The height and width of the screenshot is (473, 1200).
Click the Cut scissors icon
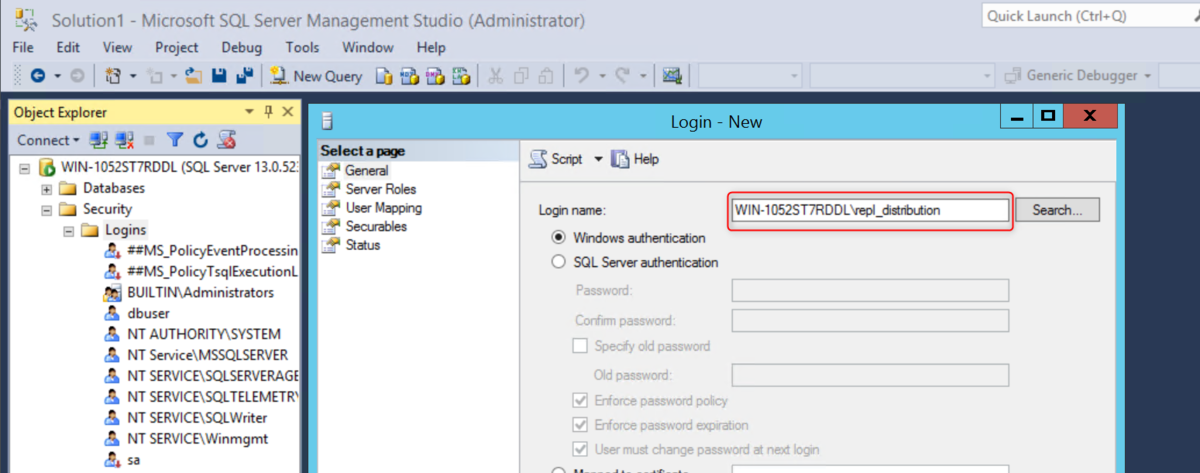tap(496, 75)
